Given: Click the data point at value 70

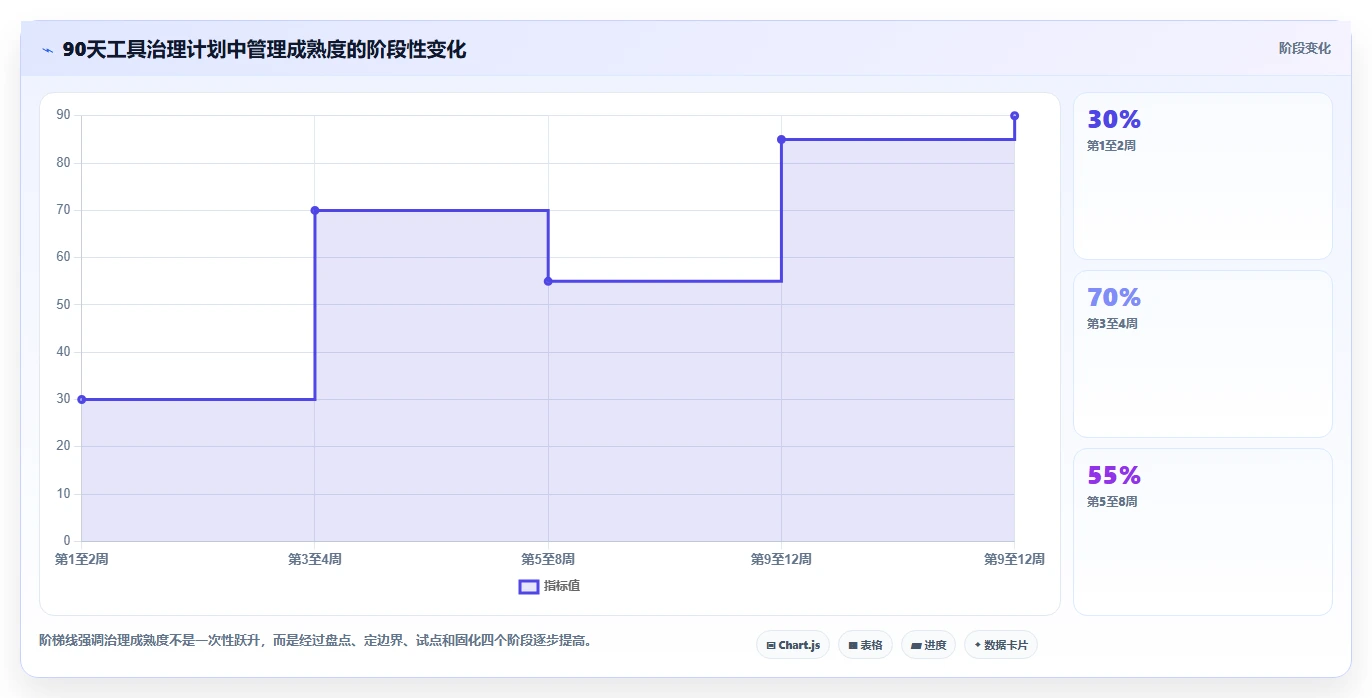Looking at the screenshot, I should (x=315, y=210).
